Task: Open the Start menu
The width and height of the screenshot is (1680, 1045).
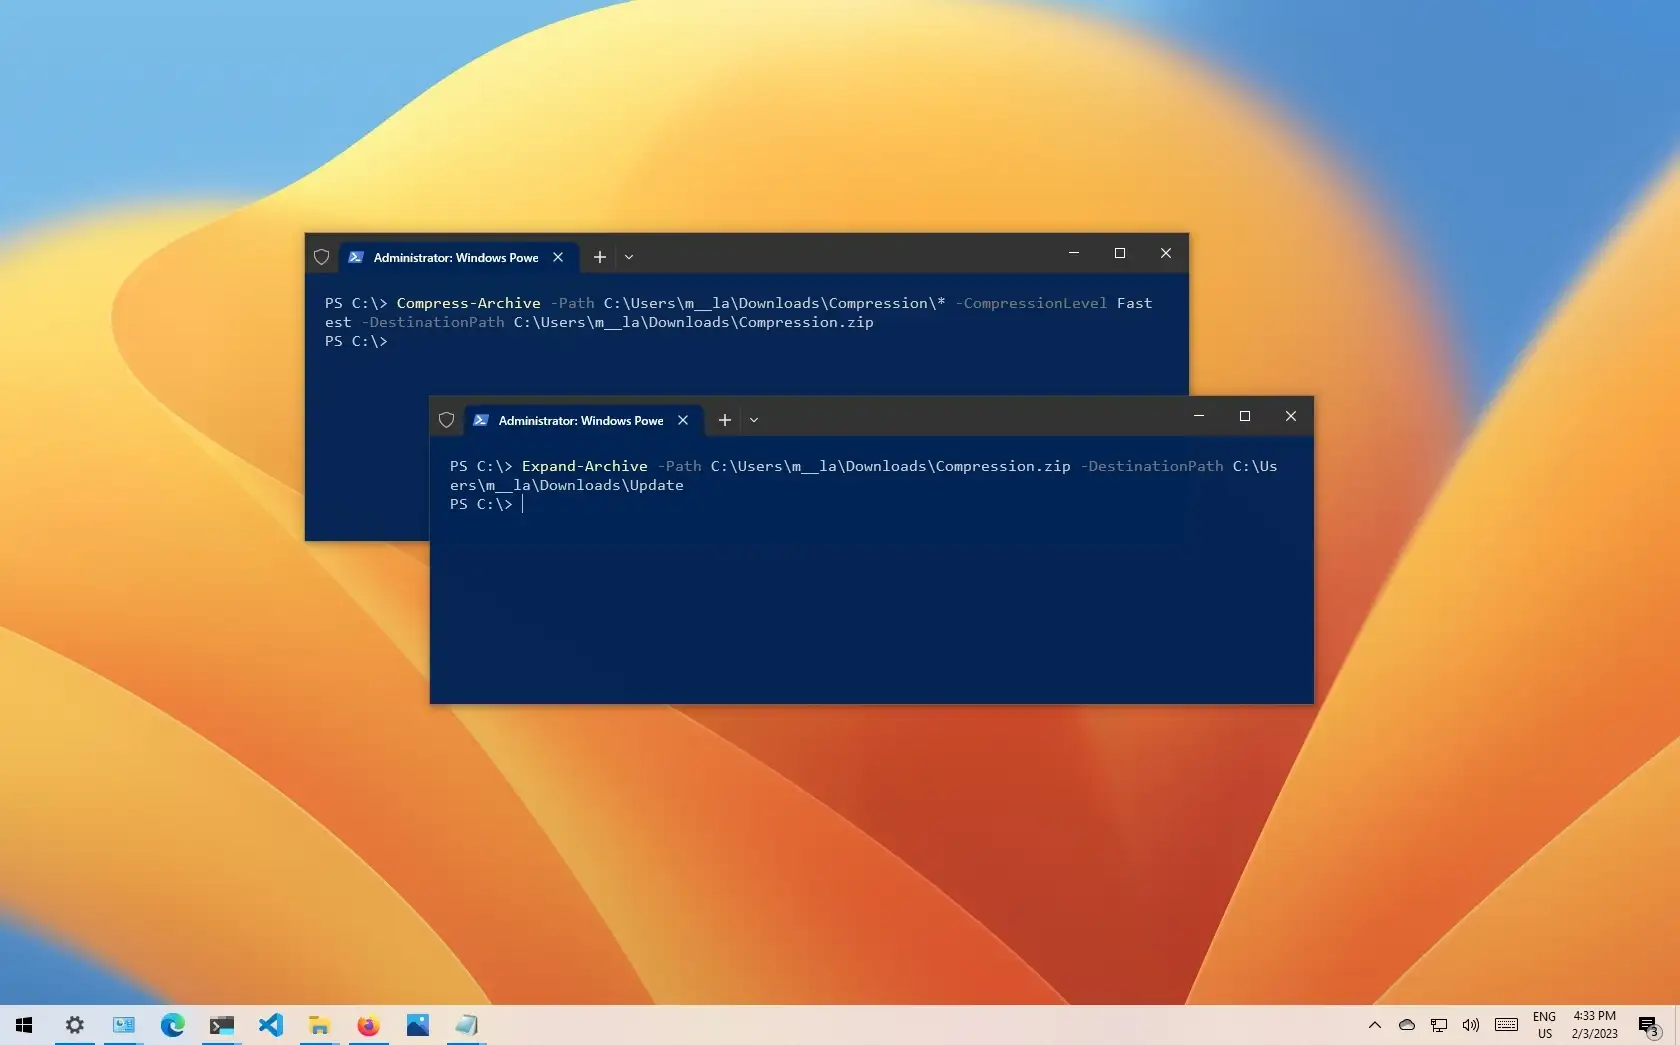Action: 24,1025
